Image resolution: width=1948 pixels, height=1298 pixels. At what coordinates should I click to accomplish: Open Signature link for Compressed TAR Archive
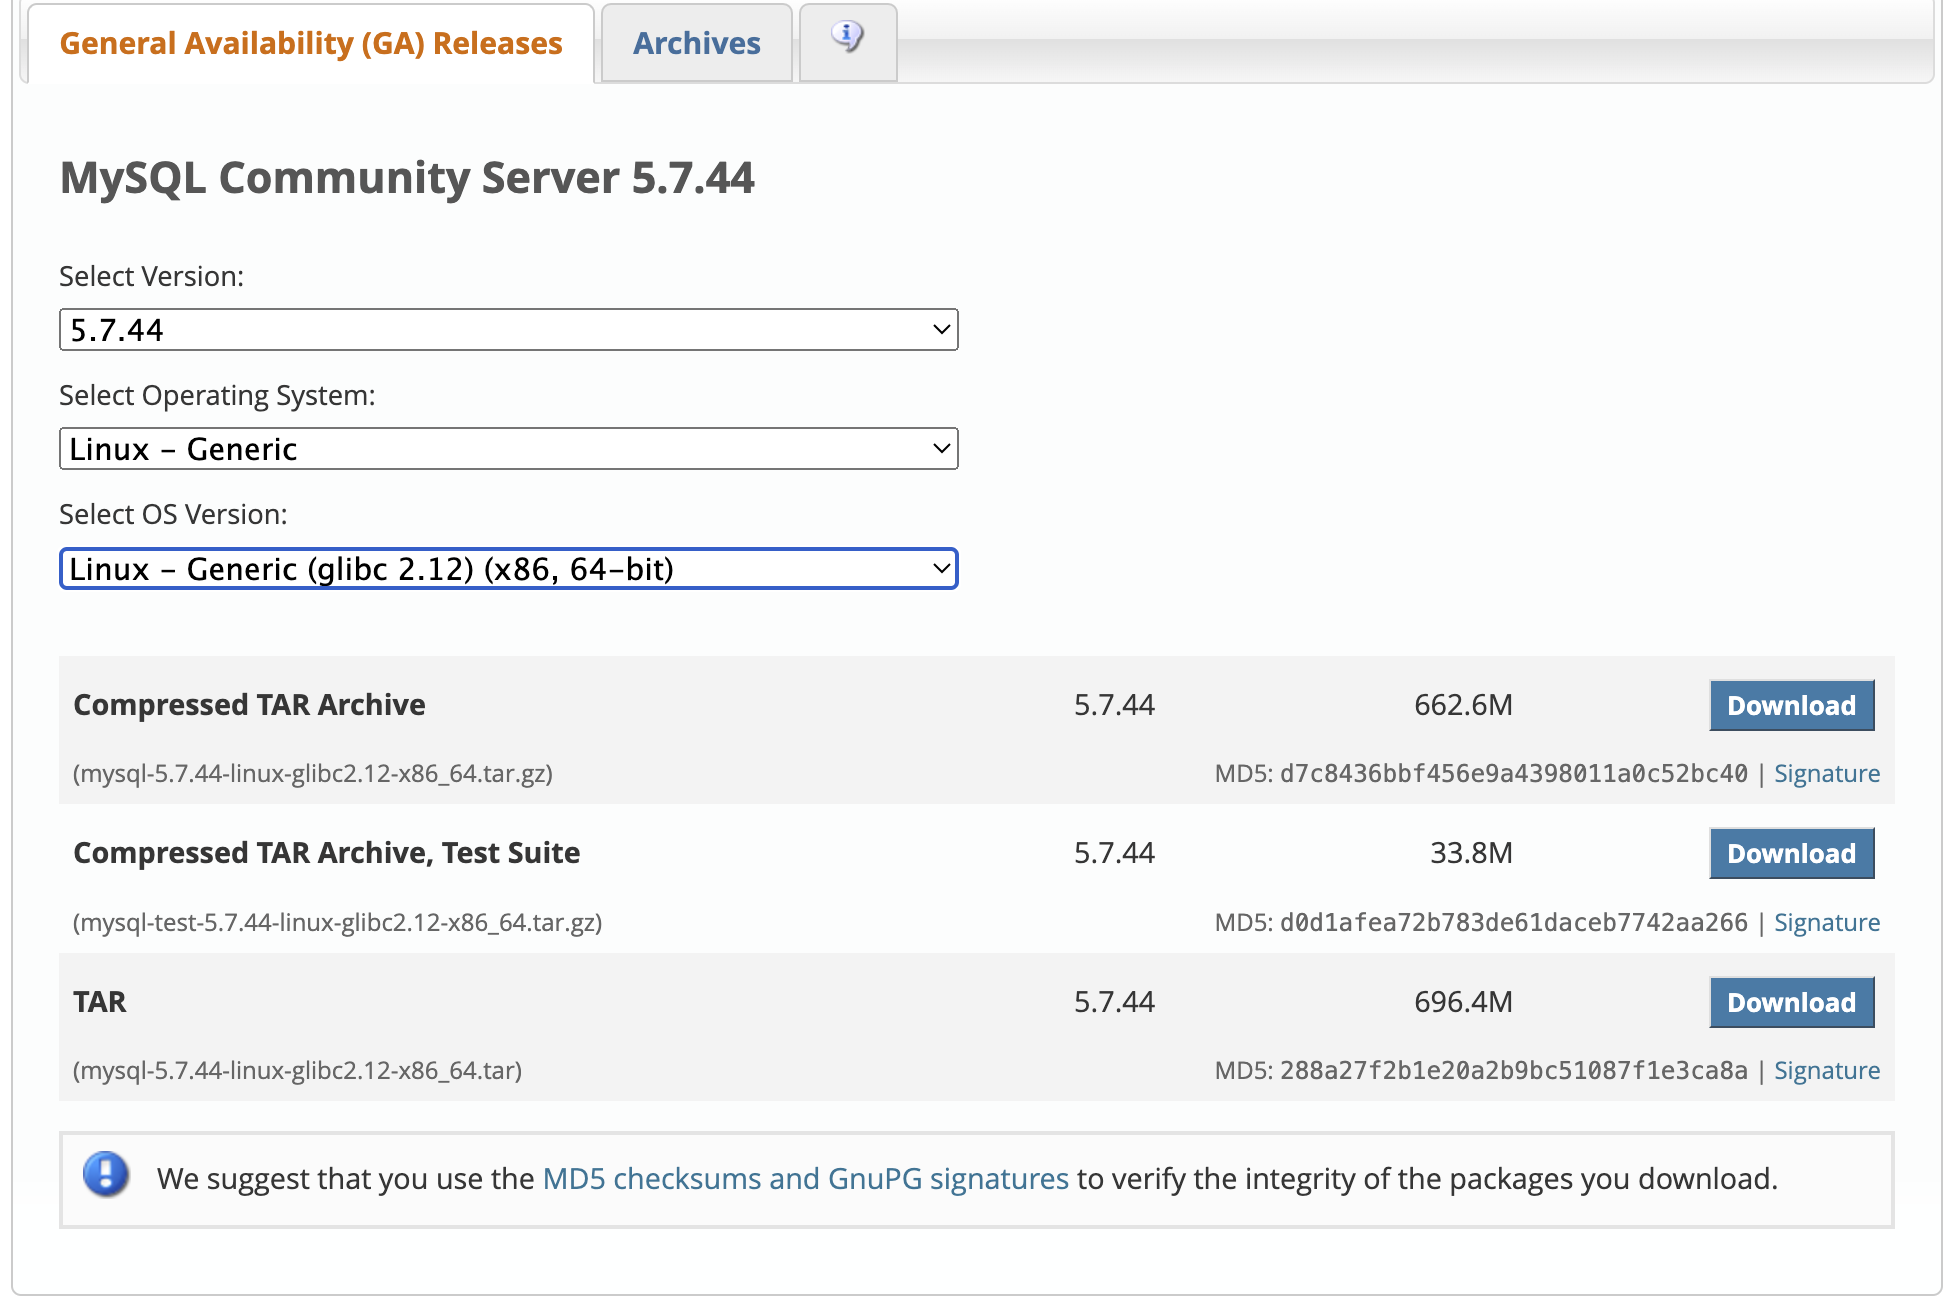point(1826,774)
